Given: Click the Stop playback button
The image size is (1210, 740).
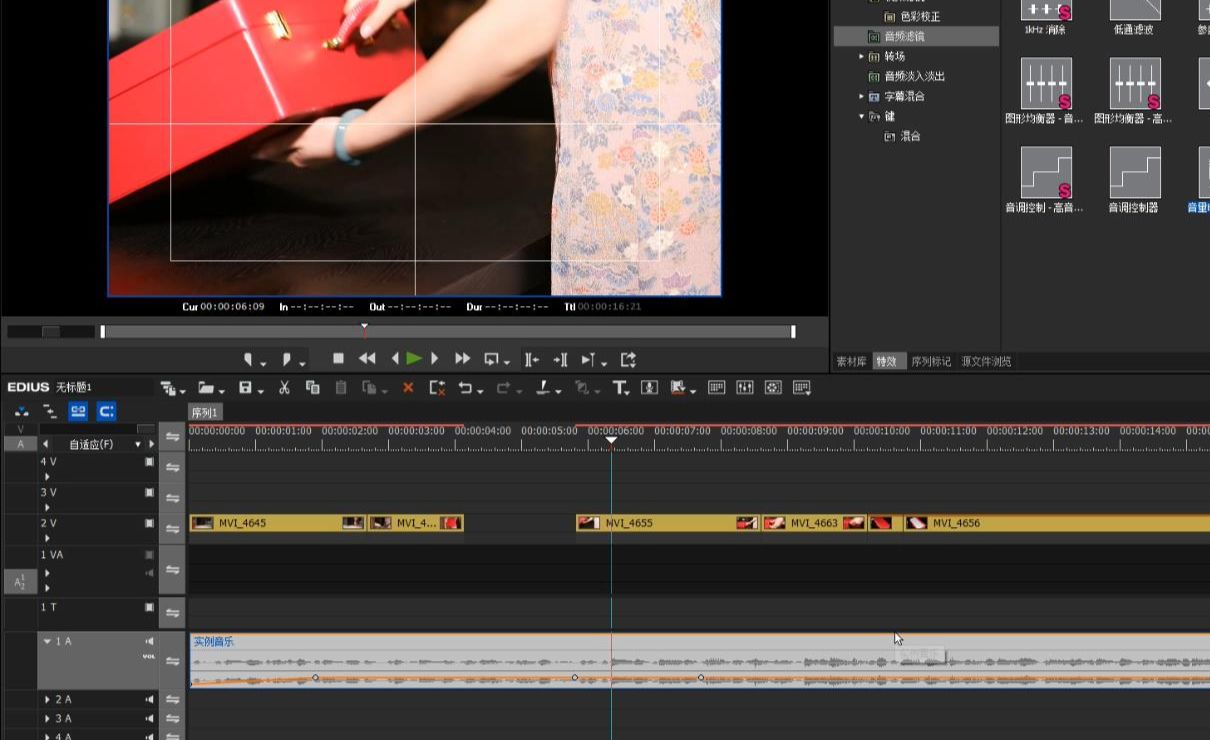Looking at the screenshot, I should pos(338,358).
